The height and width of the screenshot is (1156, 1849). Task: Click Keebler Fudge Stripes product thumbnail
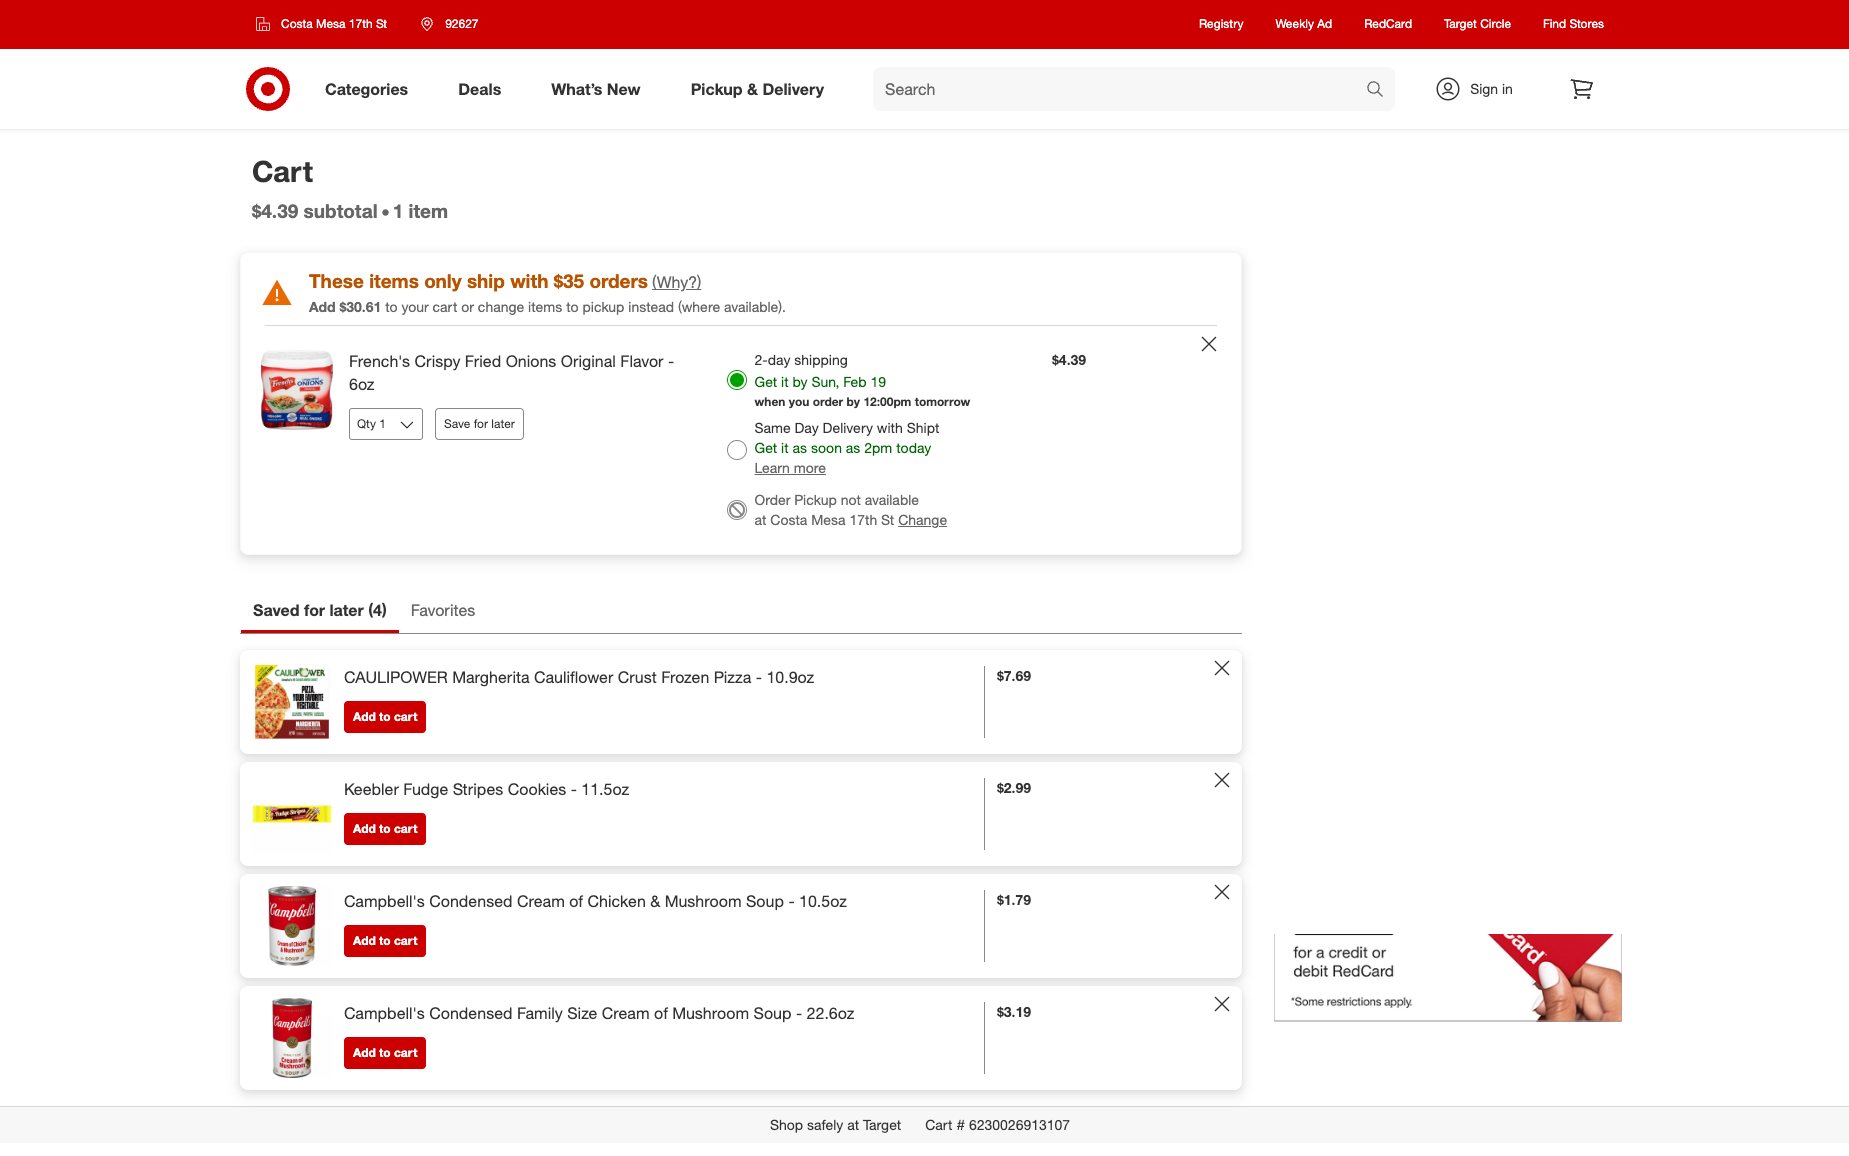pyautogui.click(x=292, y=814)
